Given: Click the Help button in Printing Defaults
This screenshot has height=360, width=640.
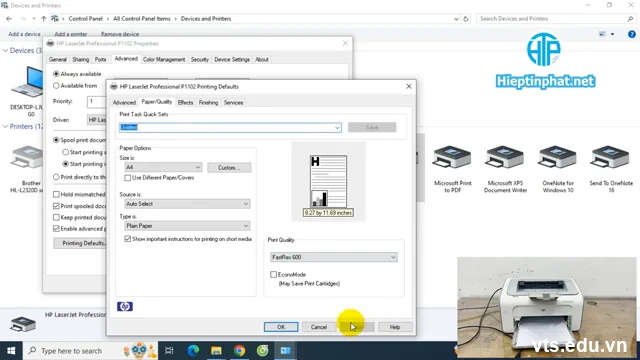Looking at the screenshot, I should pos(395,327).
